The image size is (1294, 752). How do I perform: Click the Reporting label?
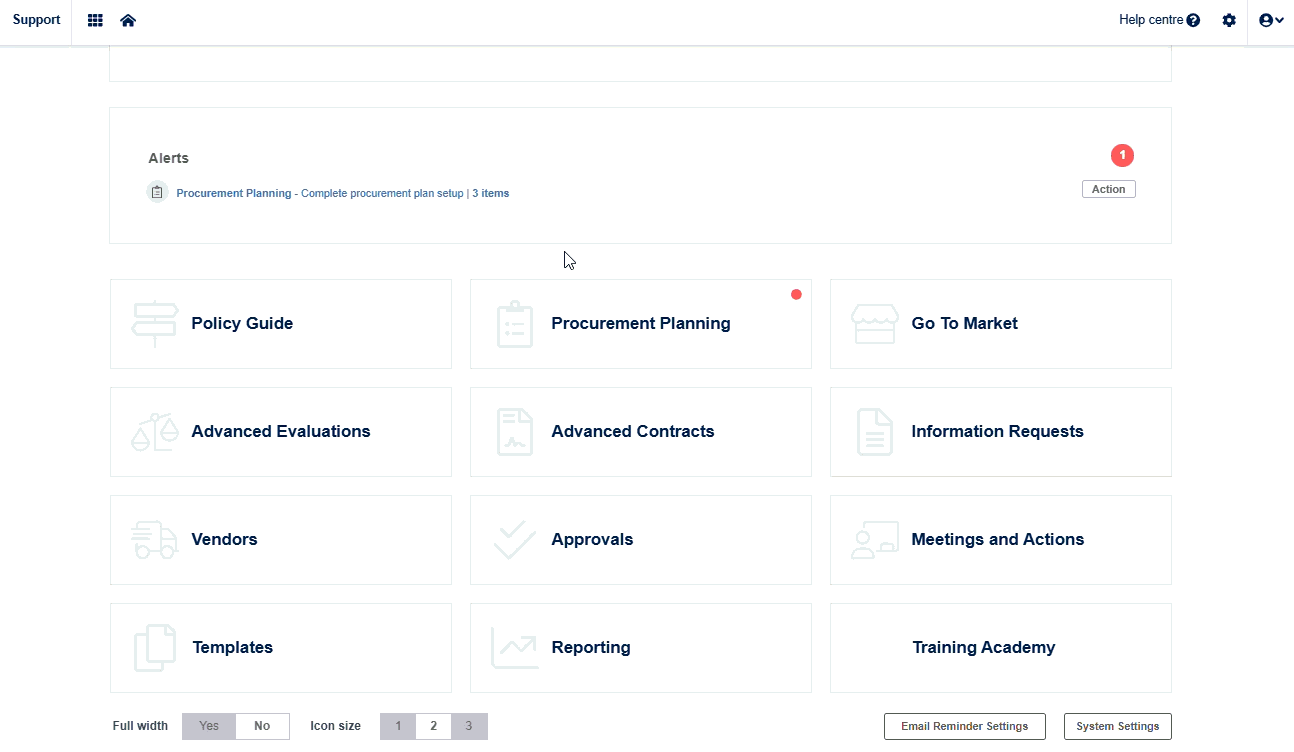(x=591, y=648)
